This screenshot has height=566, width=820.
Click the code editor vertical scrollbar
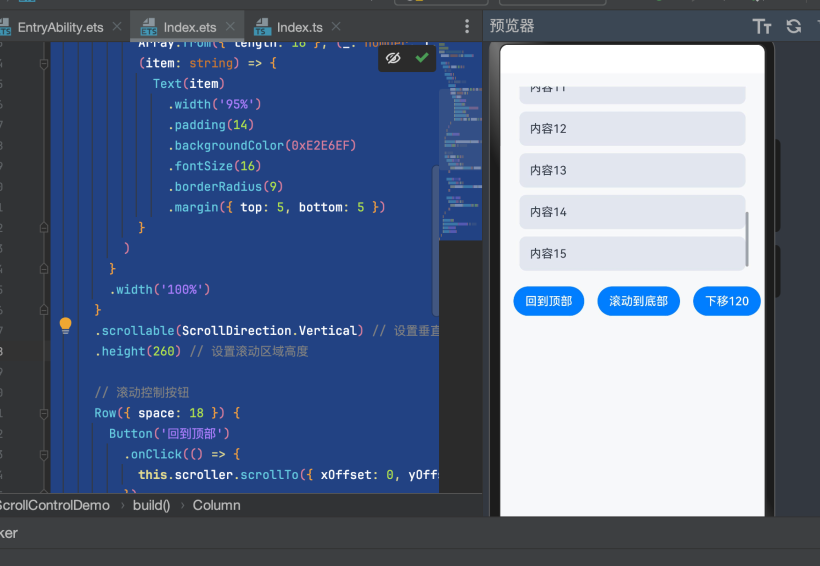(435, 241)
